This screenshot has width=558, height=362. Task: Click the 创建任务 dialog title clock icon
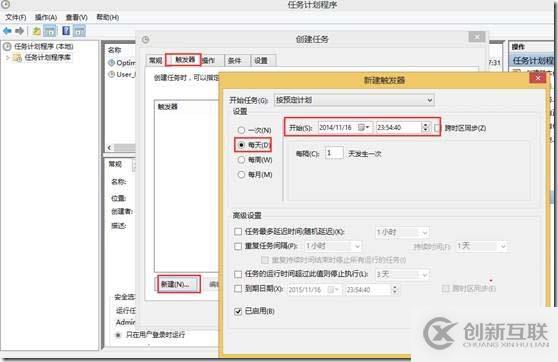pos(145,40)
